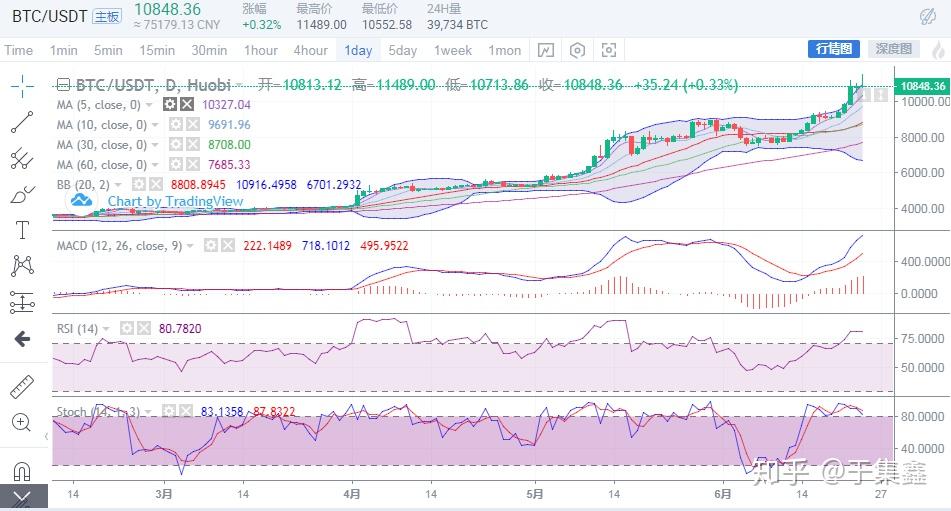
Task: Remove the MA 30 indicator
Action: tap(193, 144)
